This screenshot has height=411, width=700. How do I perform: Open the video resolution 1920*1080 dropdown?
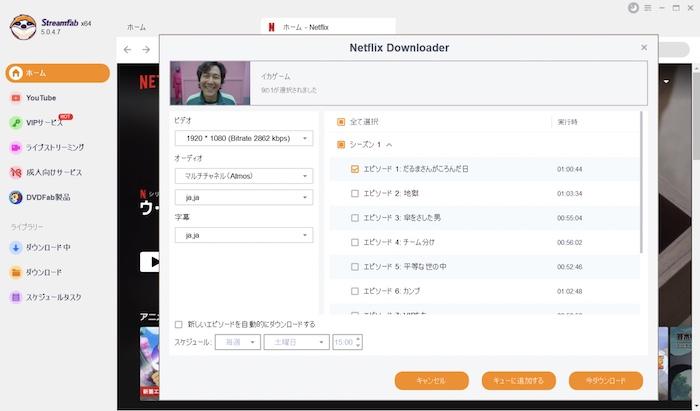pos(244,138)
